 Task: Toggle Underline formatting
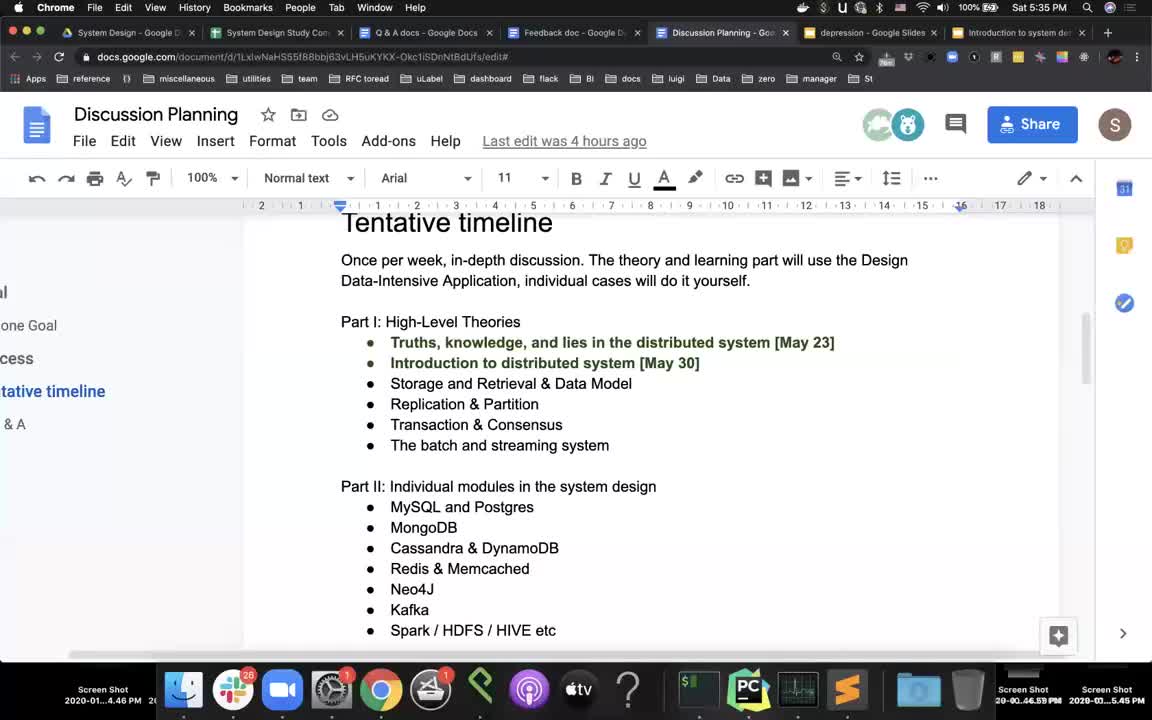click(634, 179)
